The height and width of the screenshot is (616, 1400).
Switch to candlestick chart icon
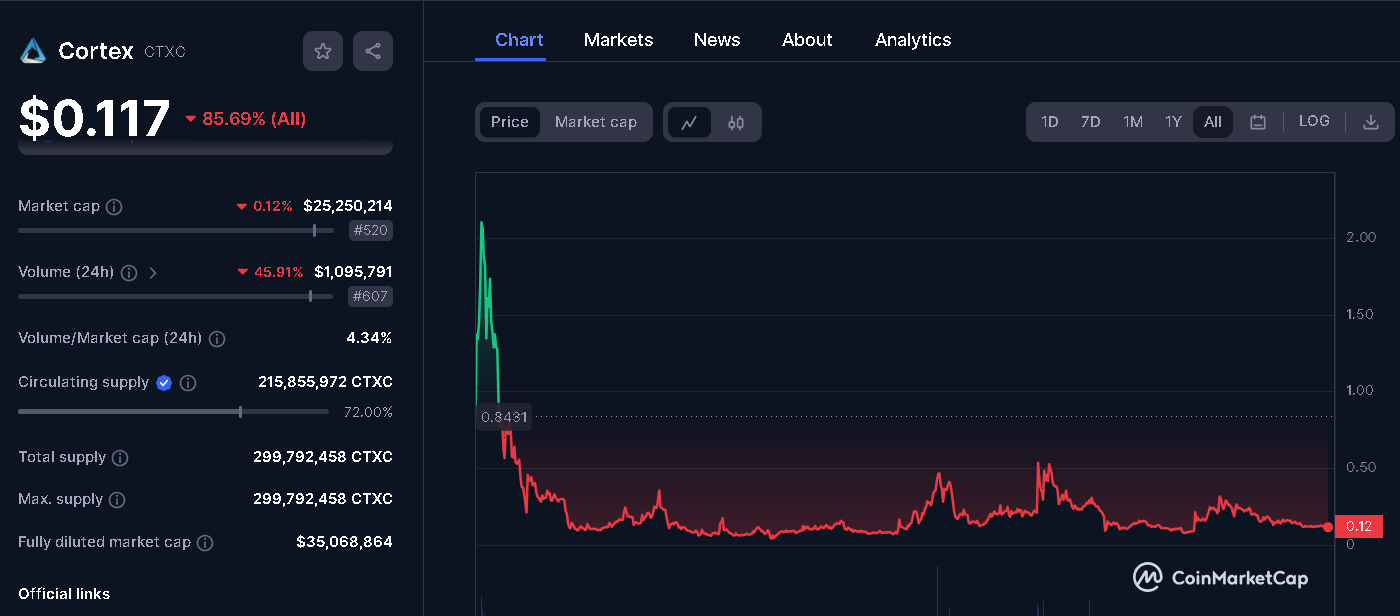[x=736, y=122]
